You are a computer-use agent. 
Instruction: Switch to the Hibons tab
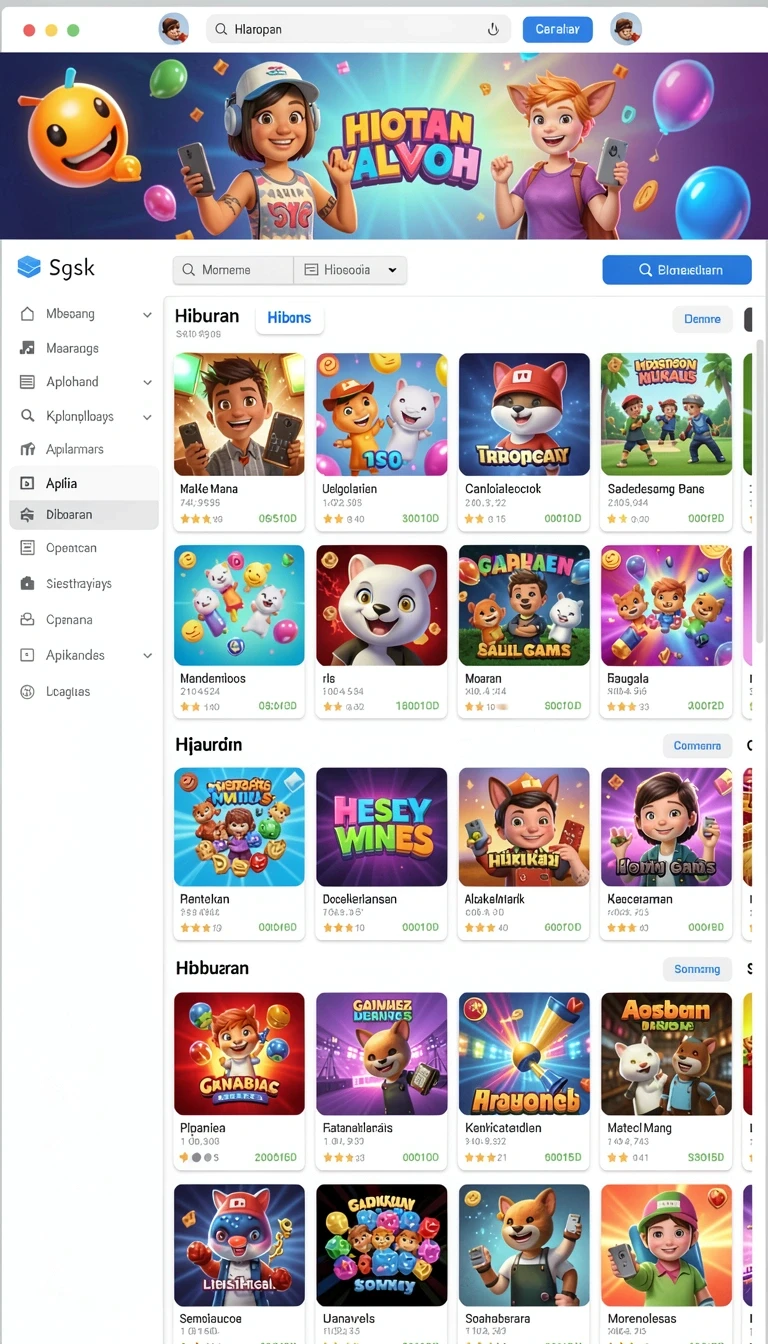[x=289, y=318]
